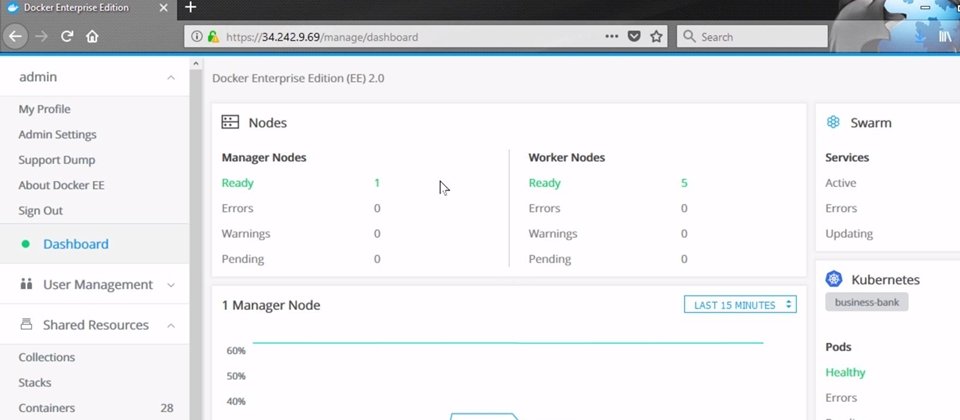Click the Swarm icon
Screen dimensions: 960x420
click(x=833, y=122)
